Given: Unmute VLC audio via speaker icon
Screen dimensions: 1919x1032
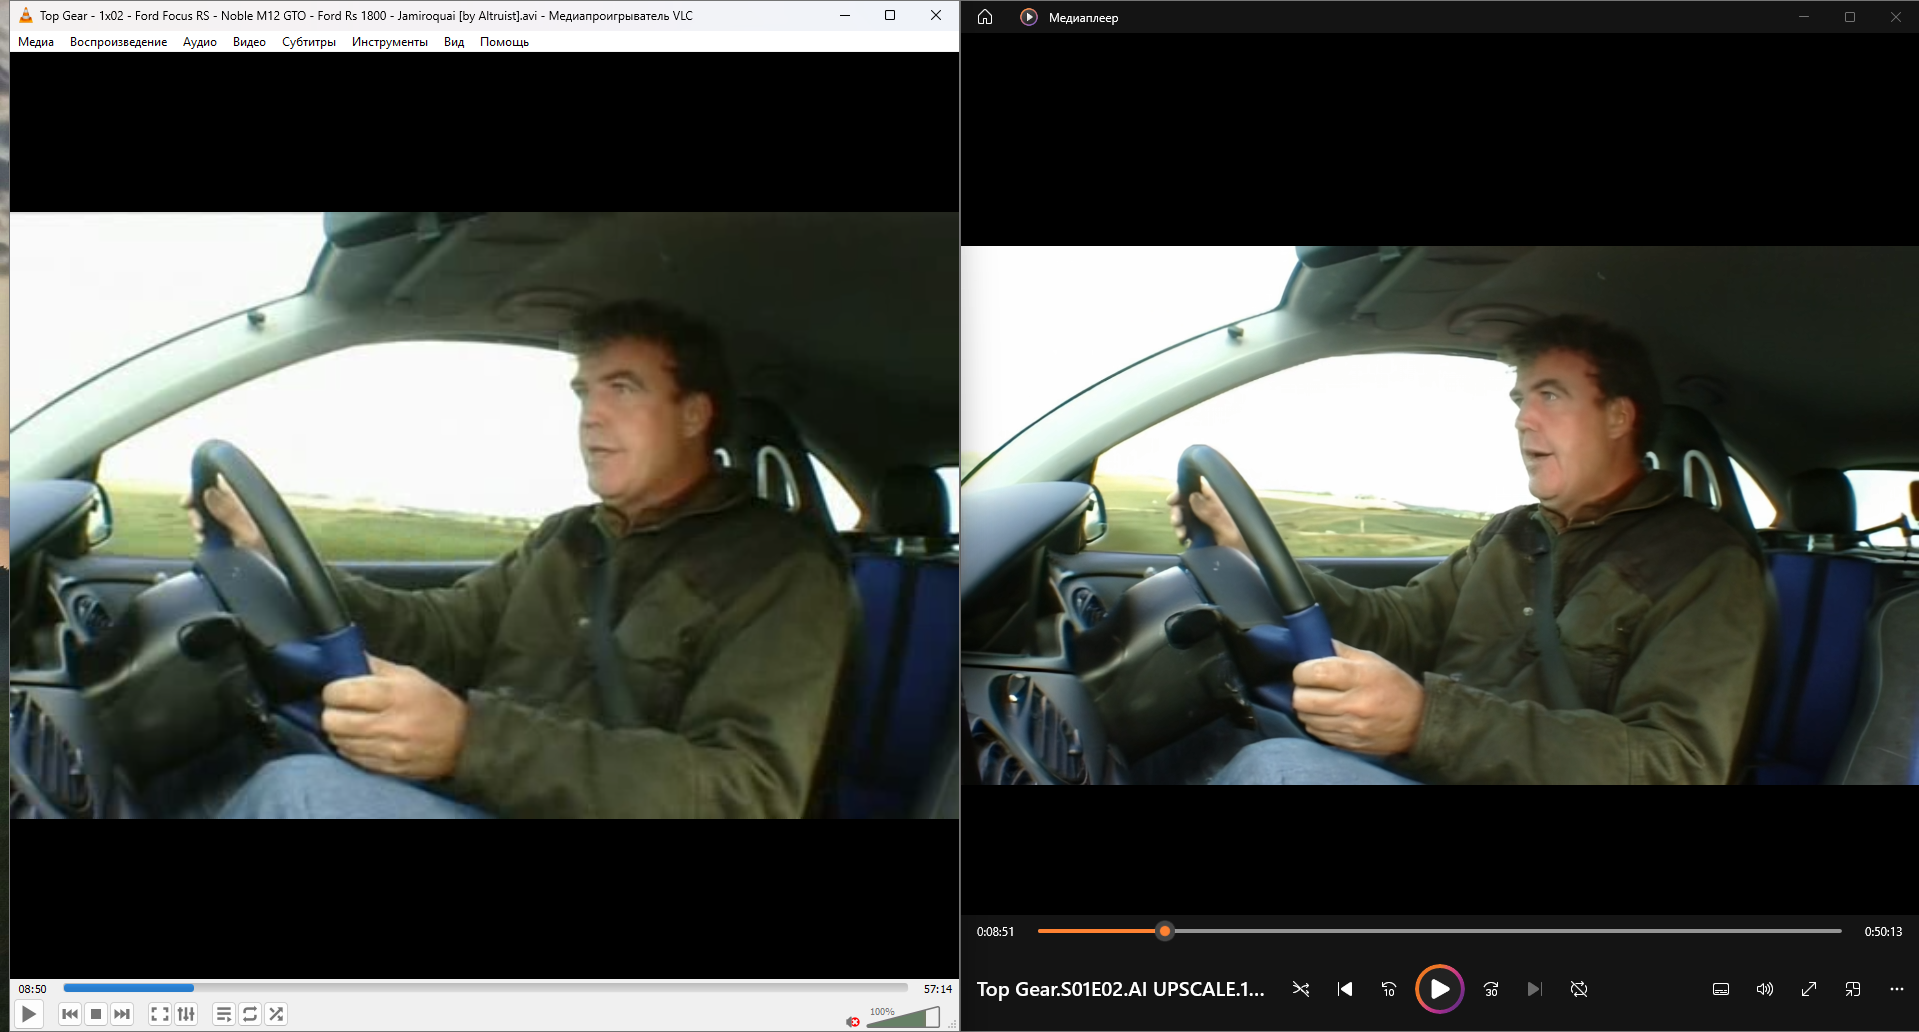Looking at the screenshot, I should coord(853,1021).
